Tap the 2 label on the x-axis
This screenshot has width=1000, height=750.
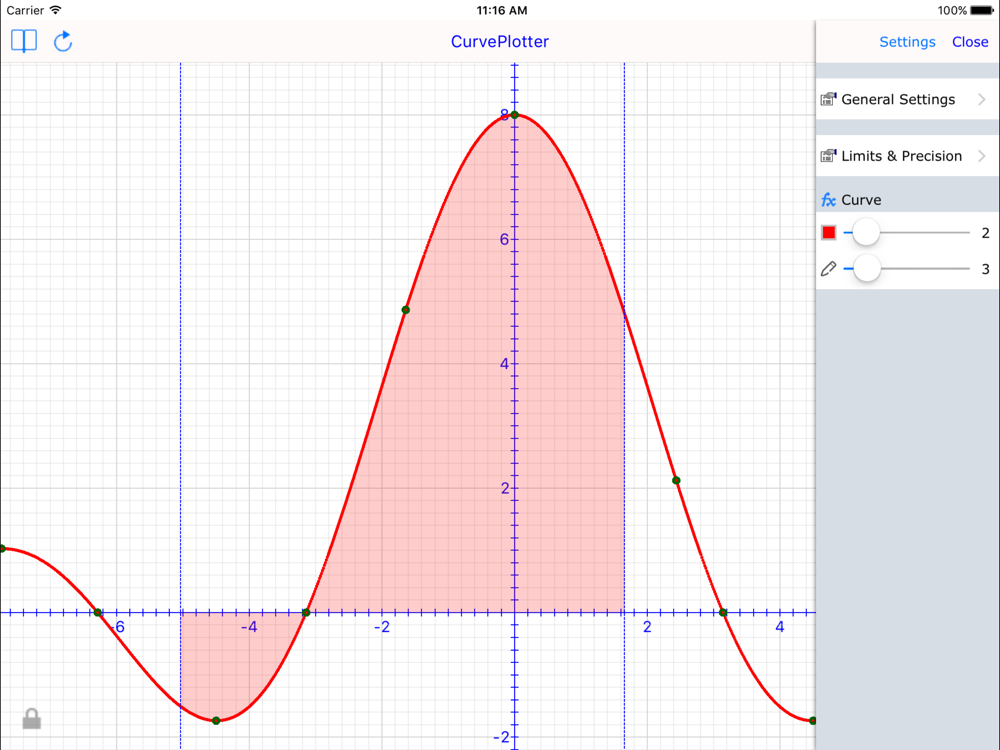[x=647, y=627]
